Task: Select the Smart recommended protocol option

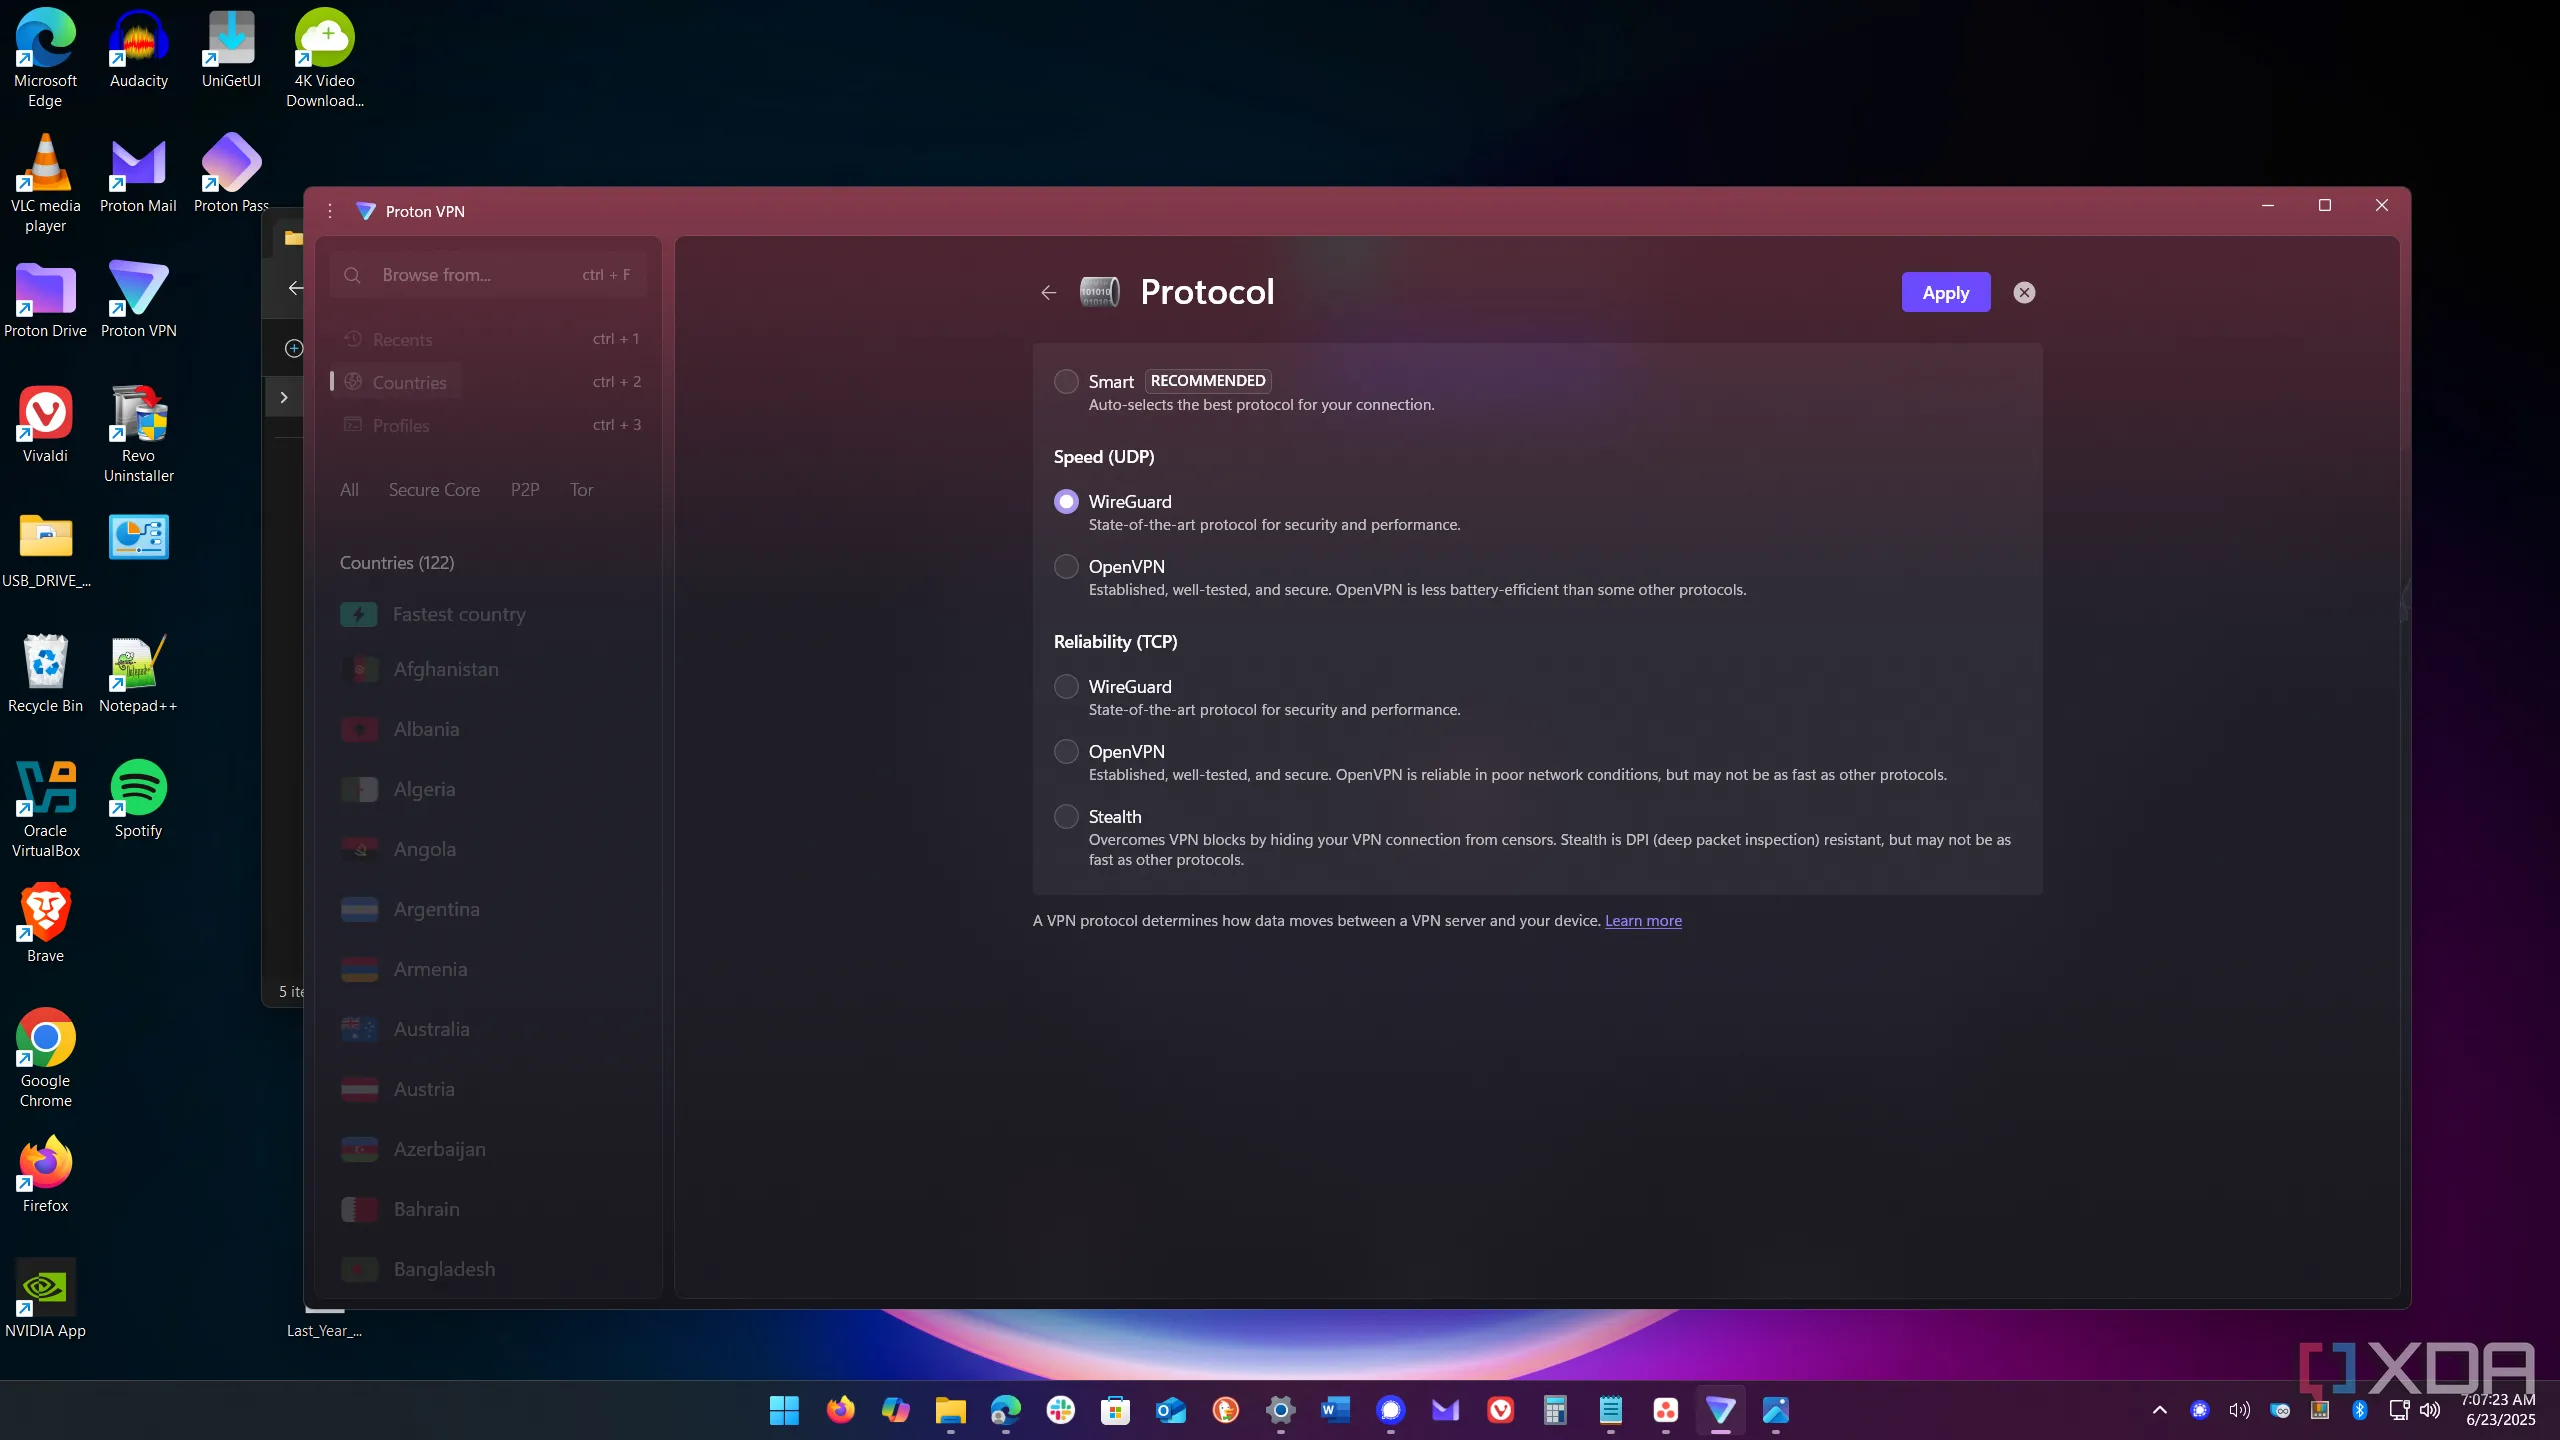Action: coord(1066,381)
